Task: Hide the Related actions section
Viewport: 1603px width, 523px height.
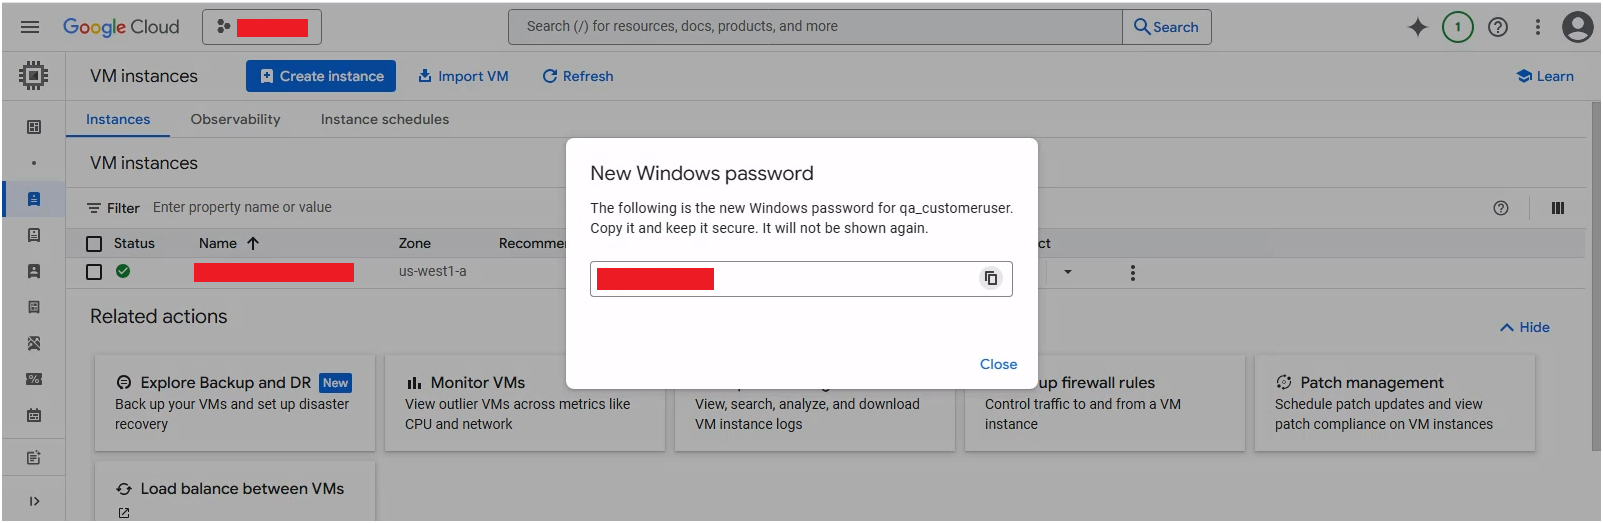Action: point(1524,327)
